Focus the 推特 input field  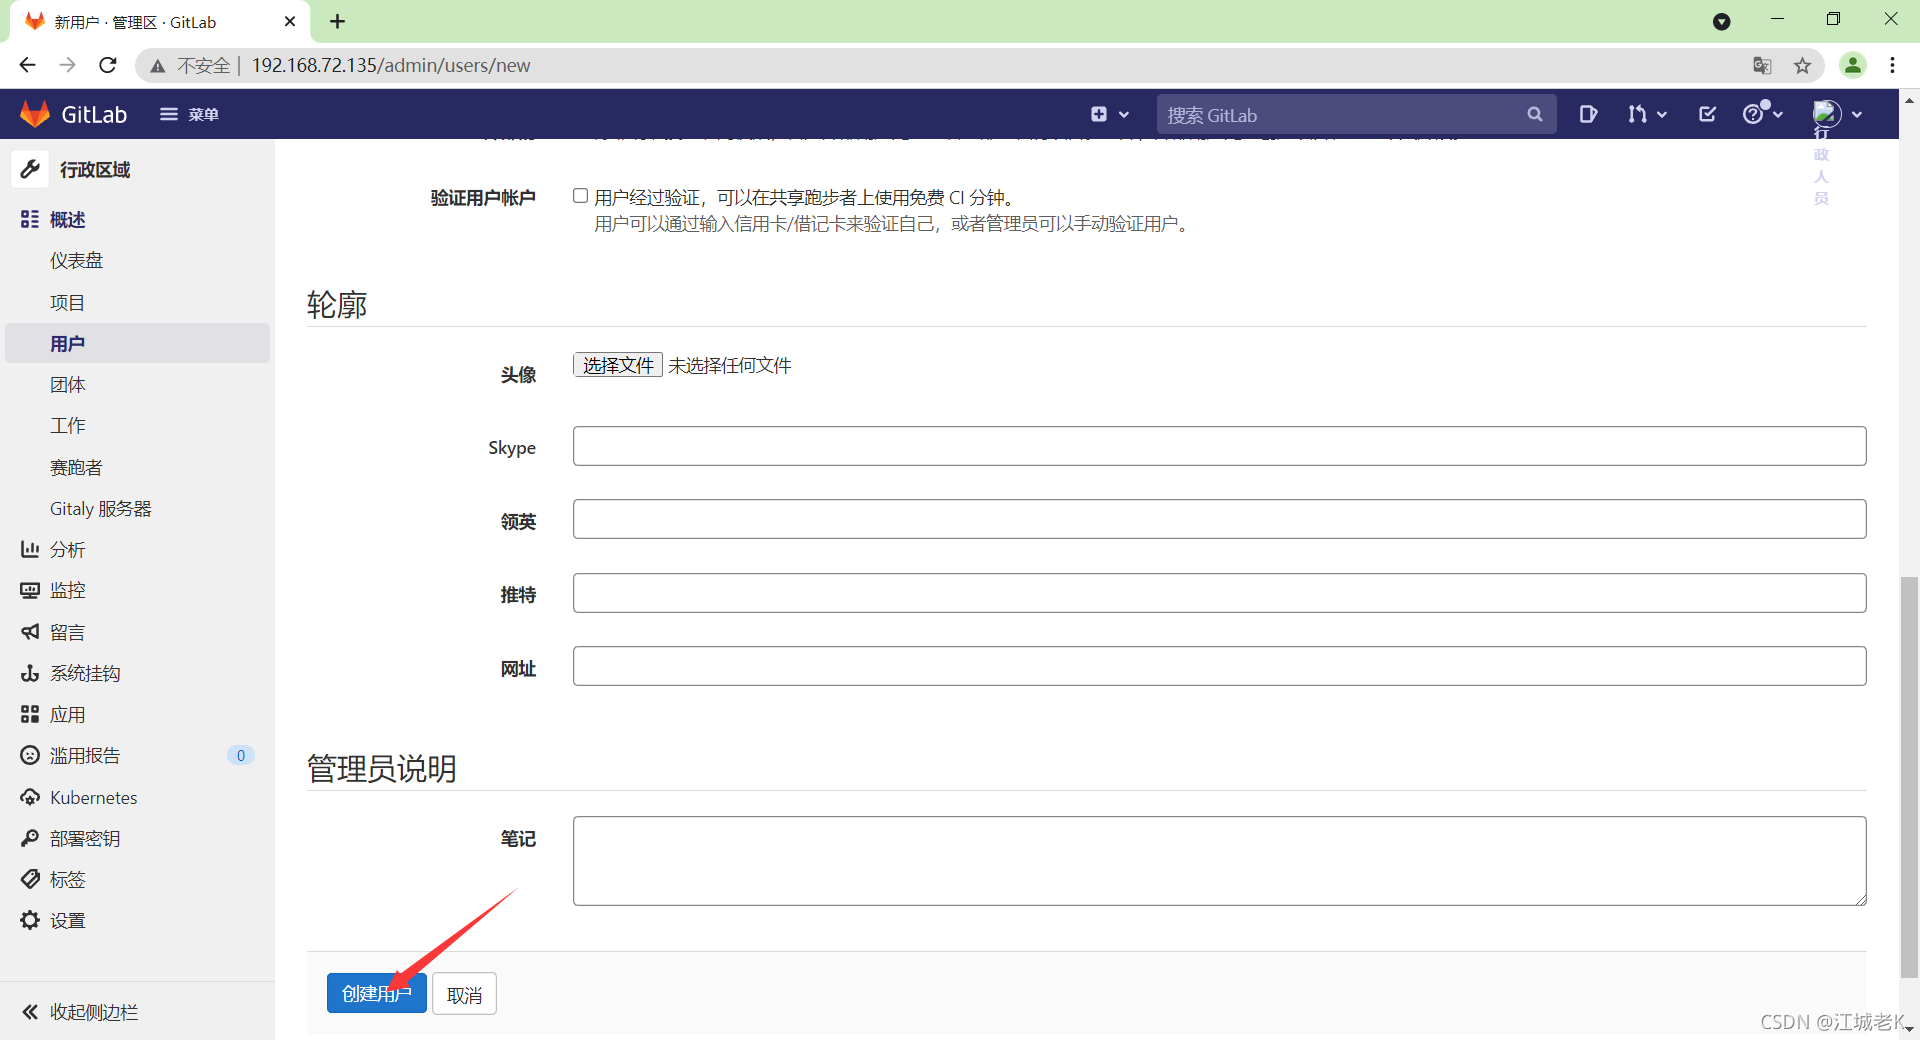(1219, 593)
